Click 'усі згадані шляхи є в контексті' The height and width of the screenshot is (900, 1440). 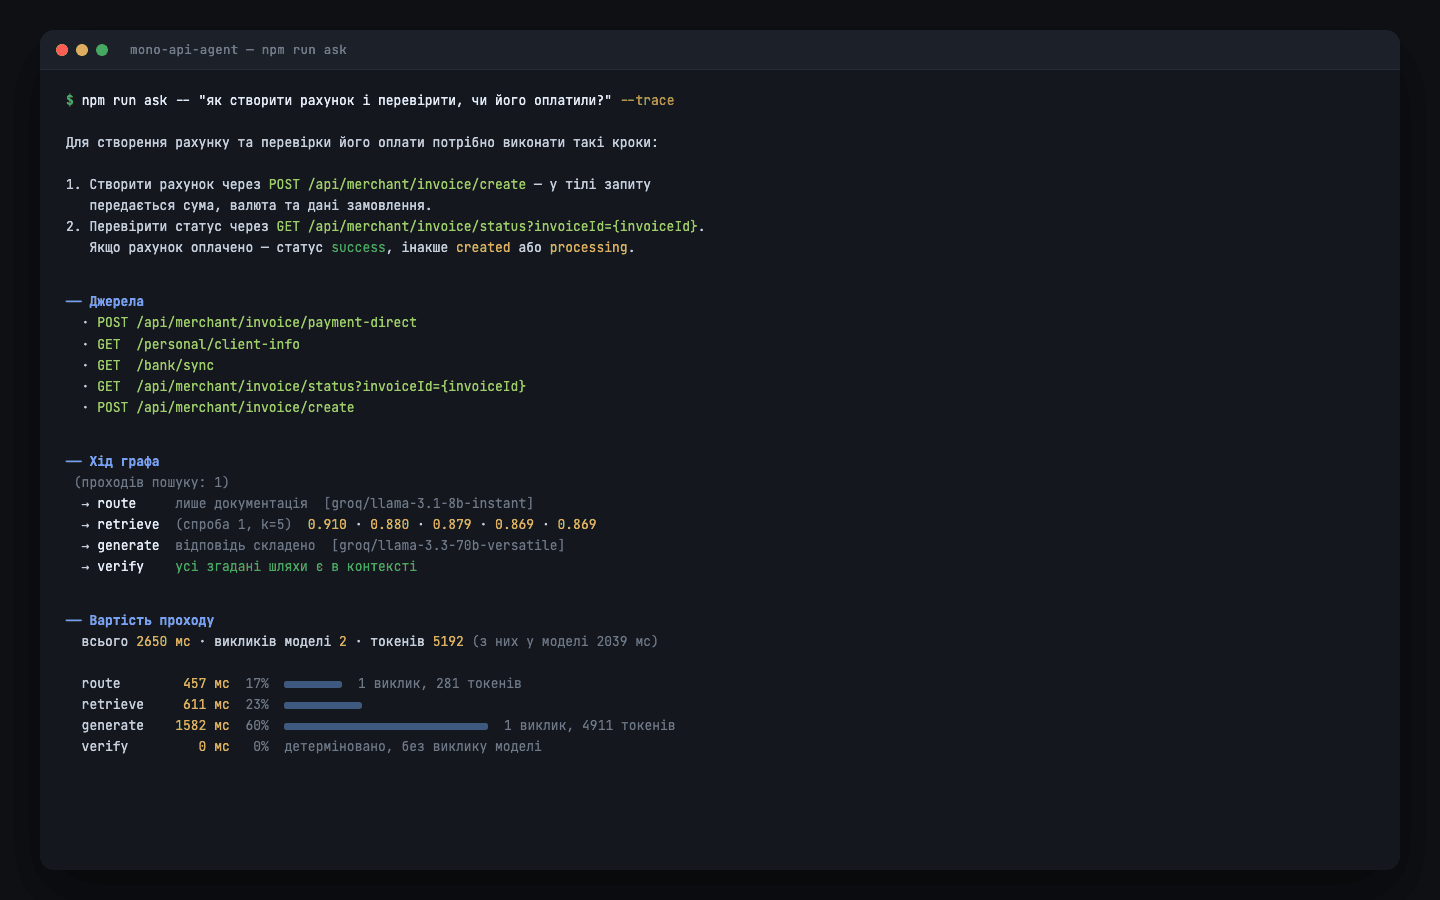tap(296, 567)
